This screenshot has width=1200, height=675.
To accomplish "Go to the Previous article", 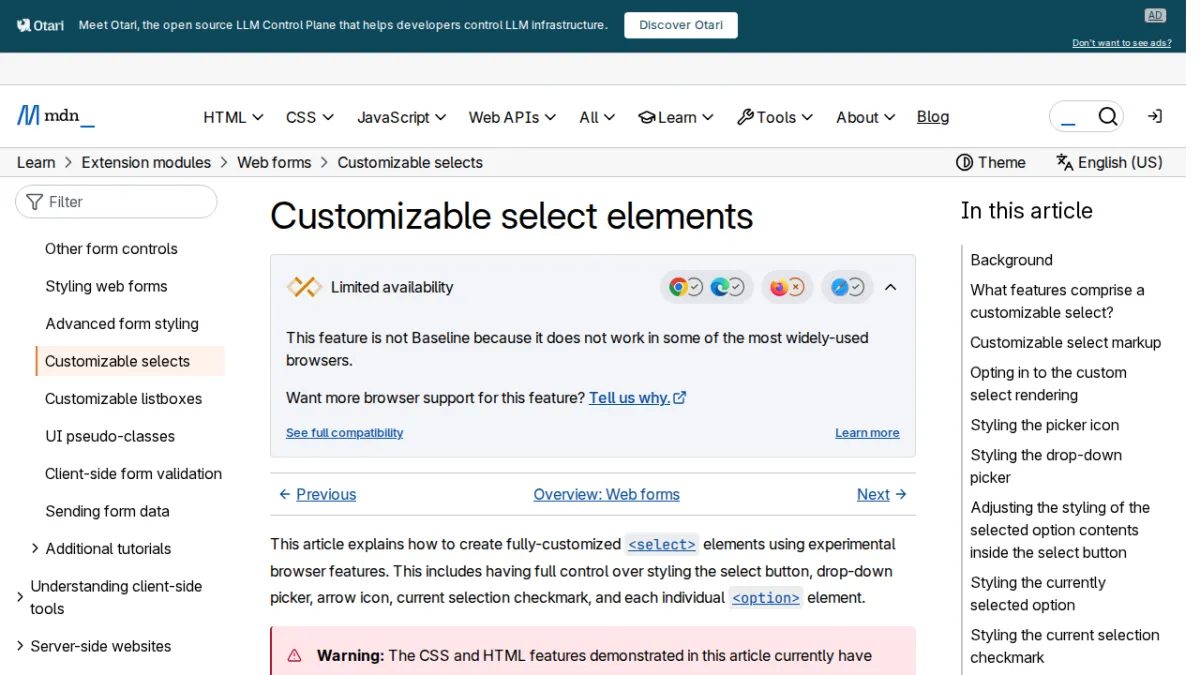I will coord(317,494).
